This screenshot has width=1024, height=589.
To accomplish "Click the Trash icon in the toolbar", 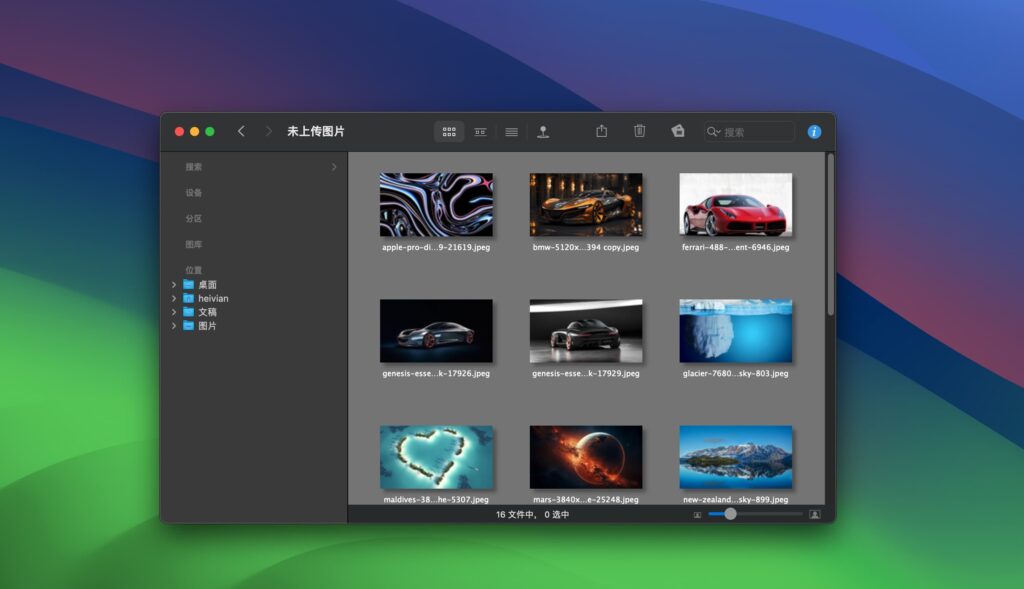I will point(639,131).
